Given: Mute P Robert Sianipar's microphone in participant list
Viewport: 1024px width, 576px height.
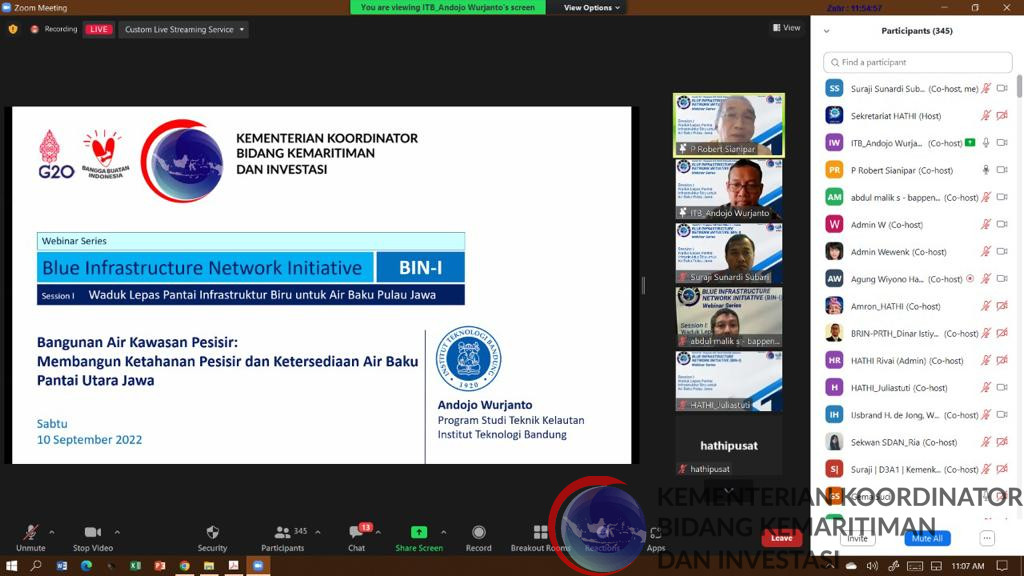Looking at the screenshot, I should tap(986, 170).
